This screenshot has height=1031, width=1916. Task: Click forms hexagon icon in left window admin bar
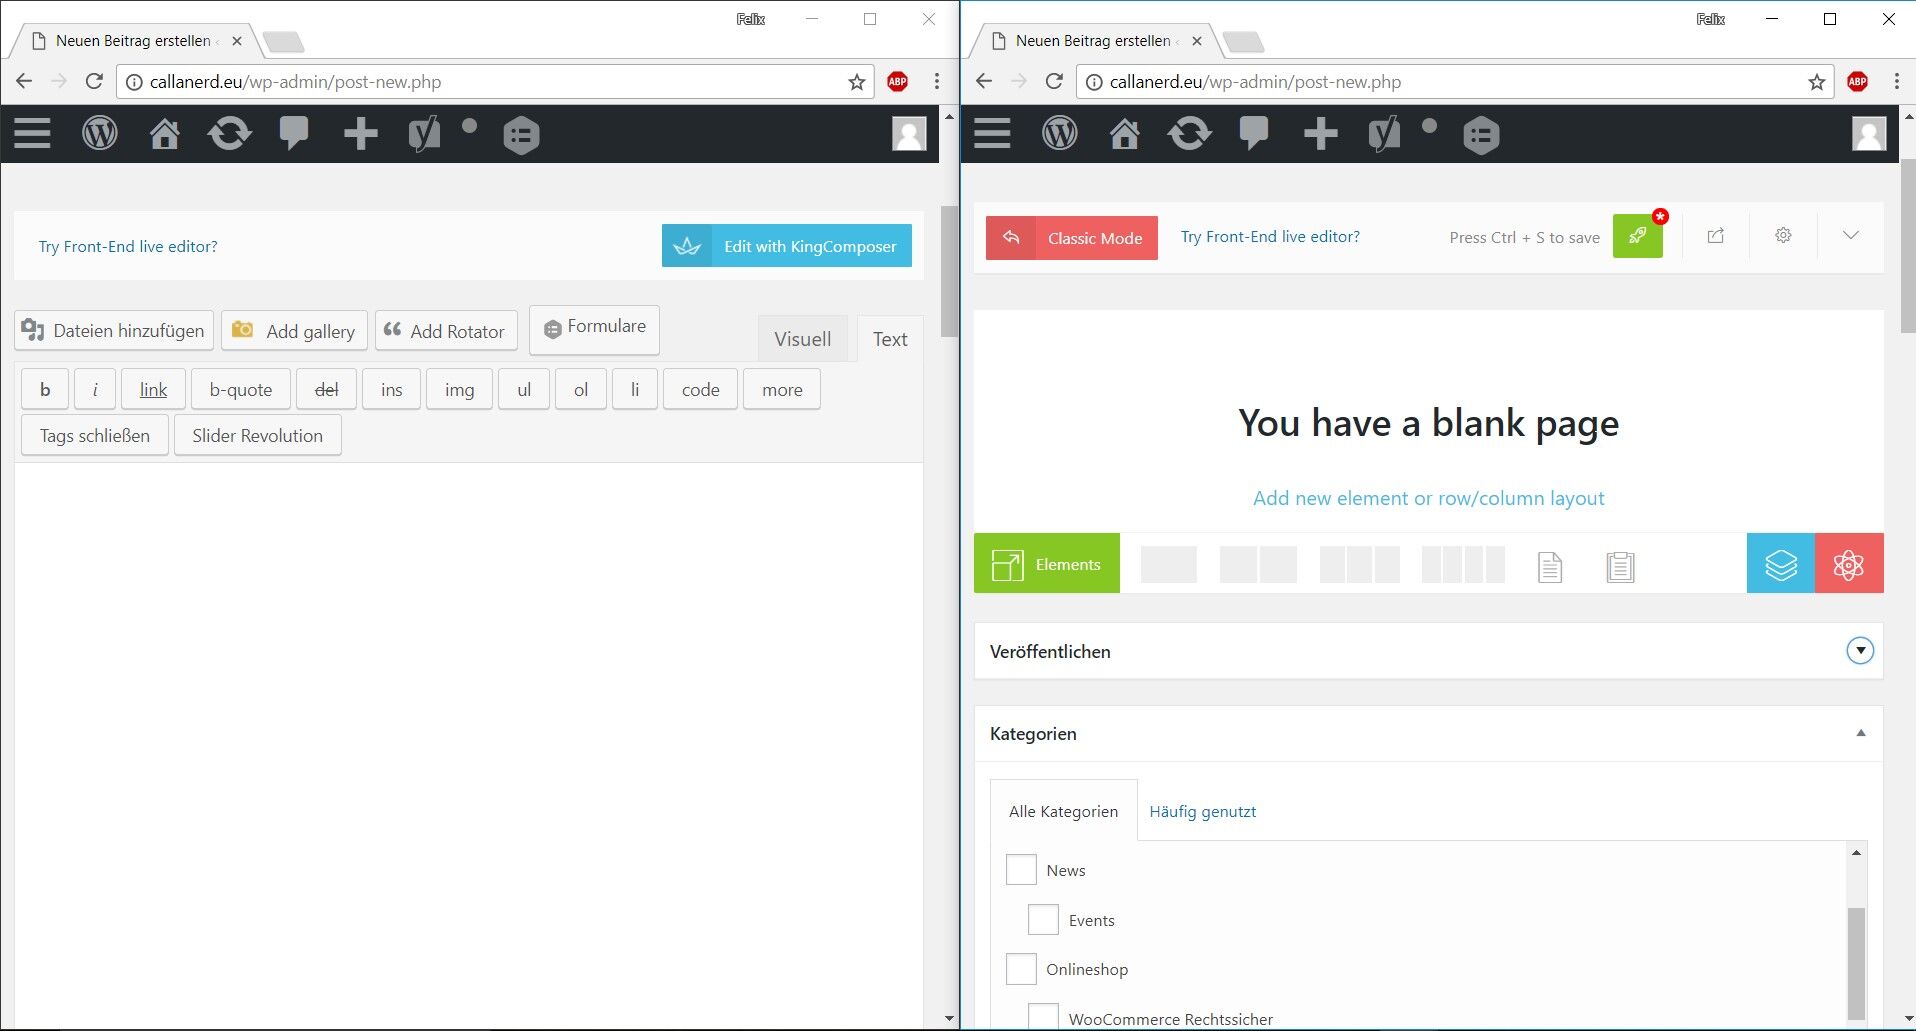click(521, 135)
